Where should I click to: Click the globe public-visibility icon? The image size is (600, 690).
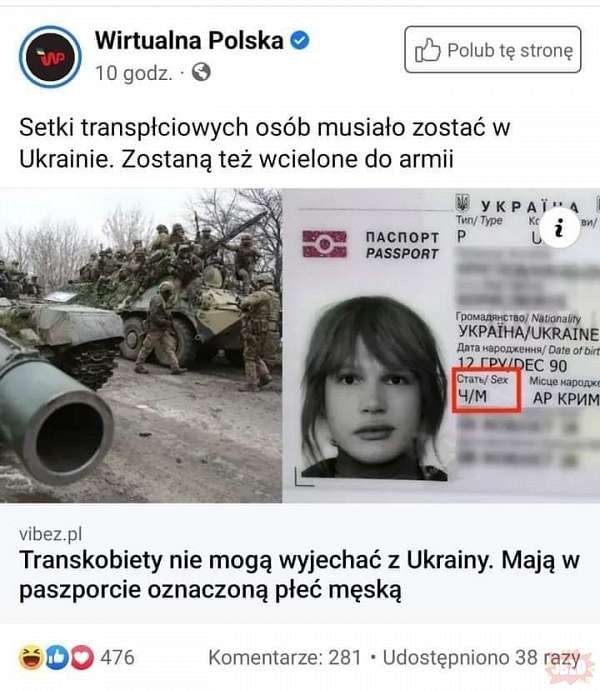pos(201,72)
